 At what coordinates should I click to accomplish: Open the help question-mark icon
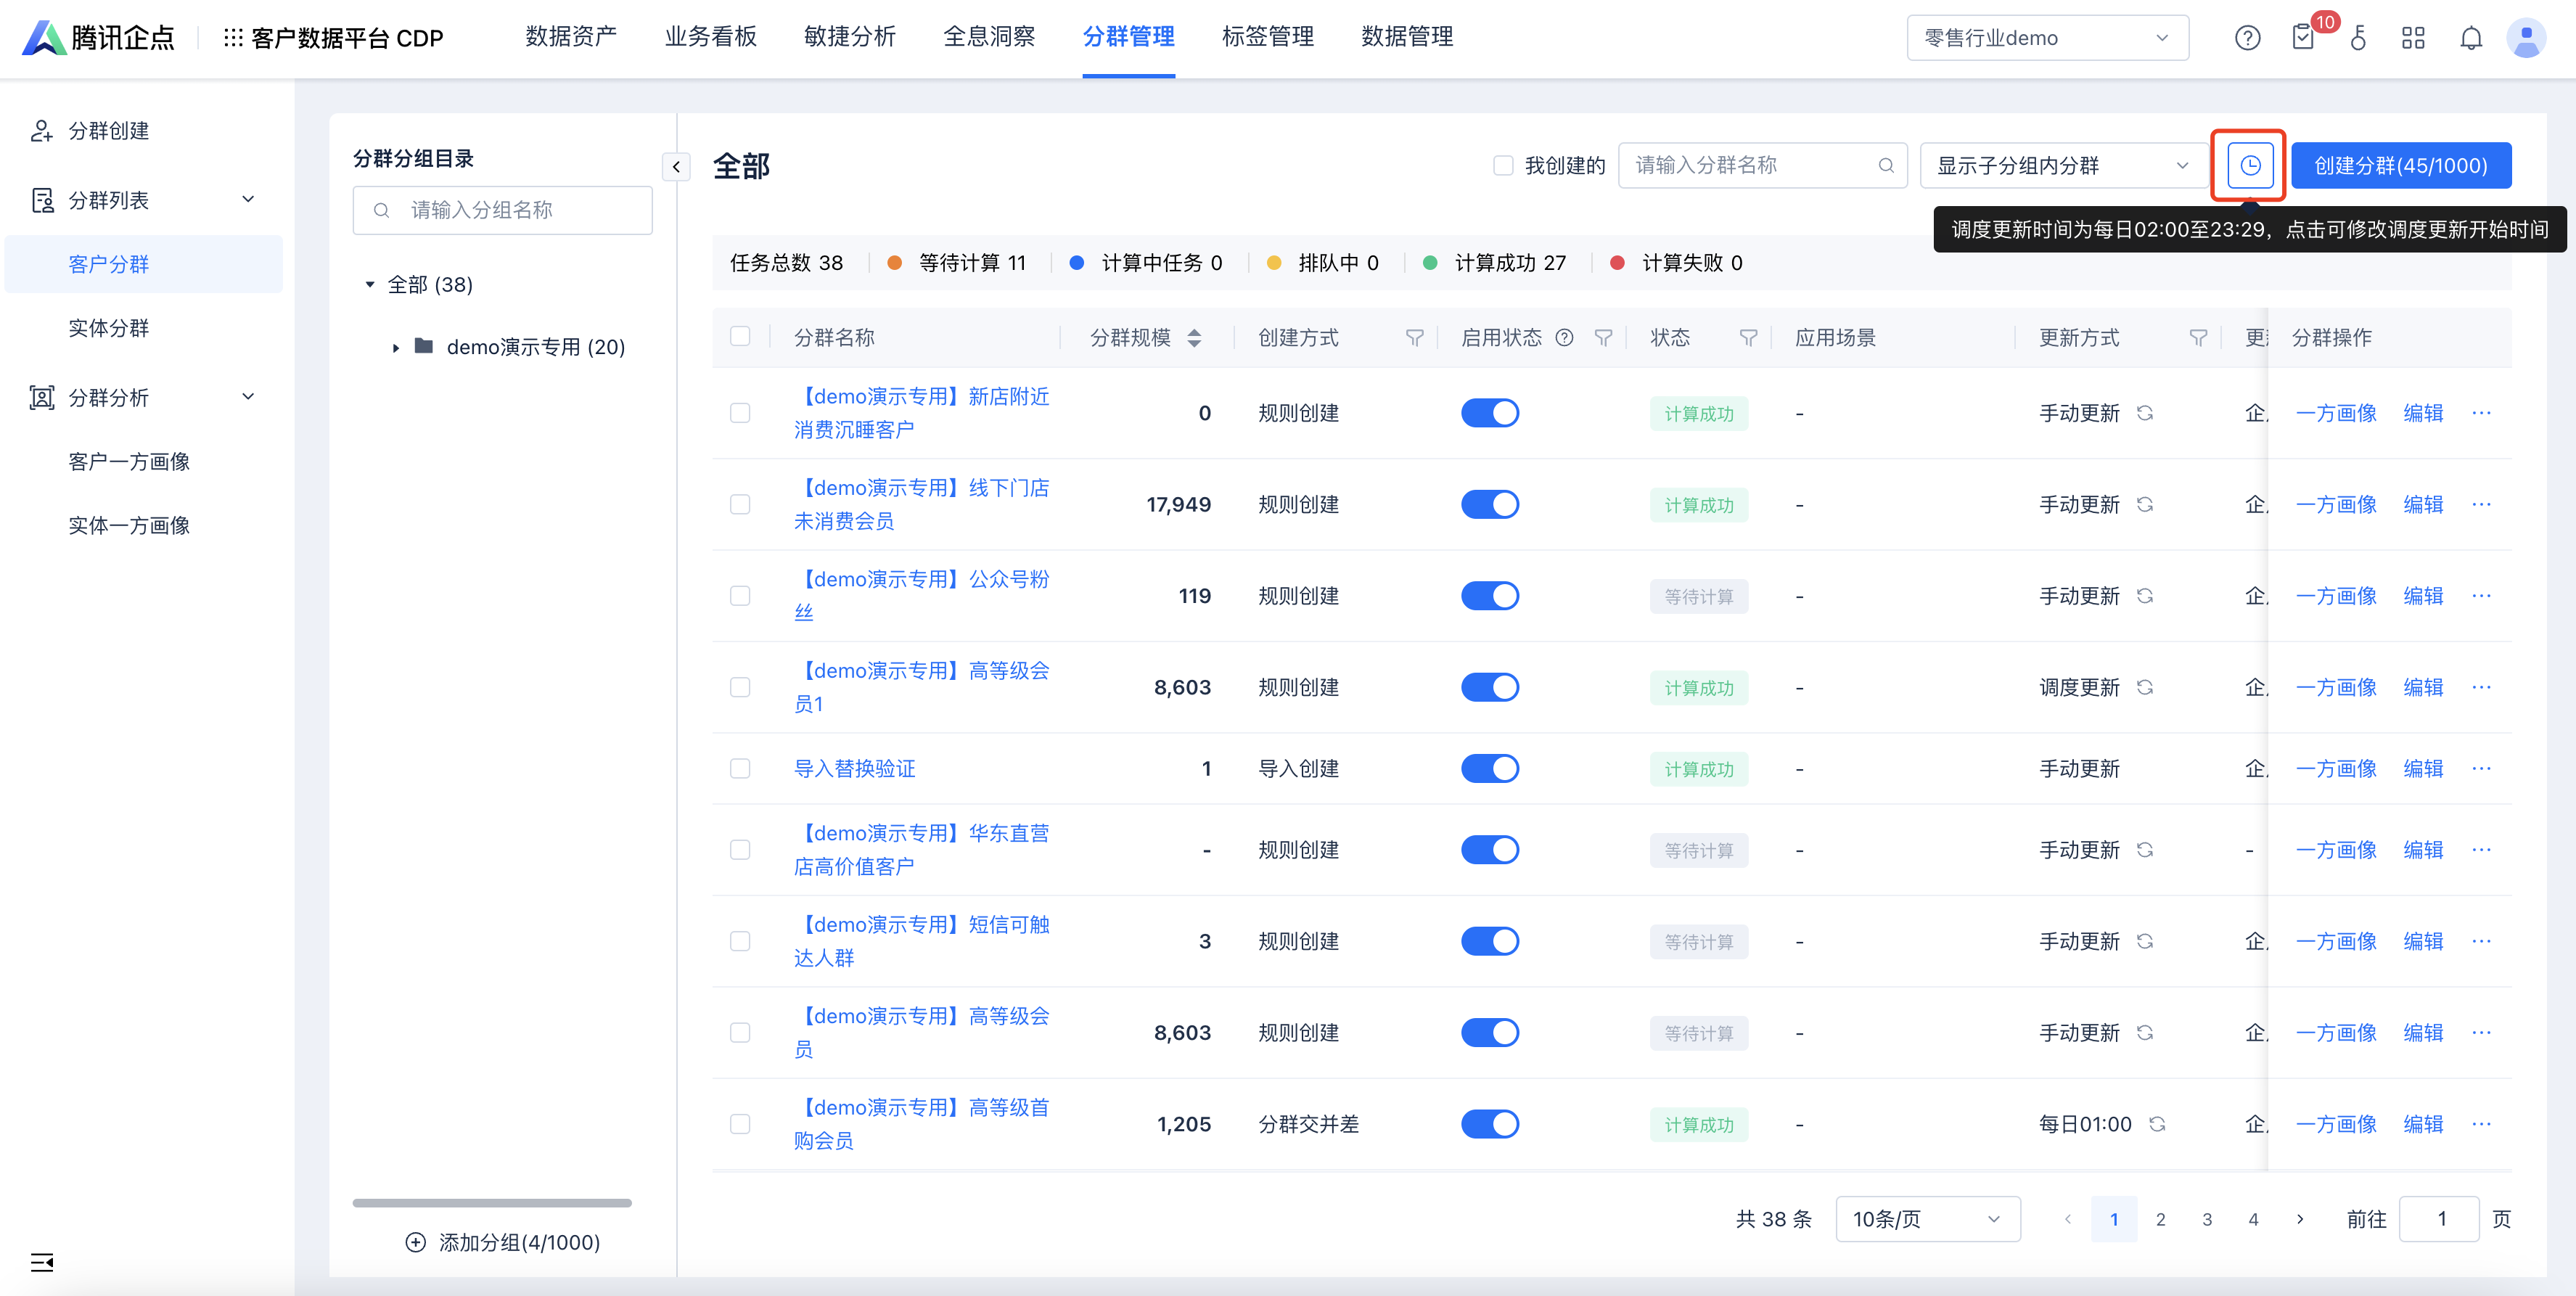[2247, 38]
